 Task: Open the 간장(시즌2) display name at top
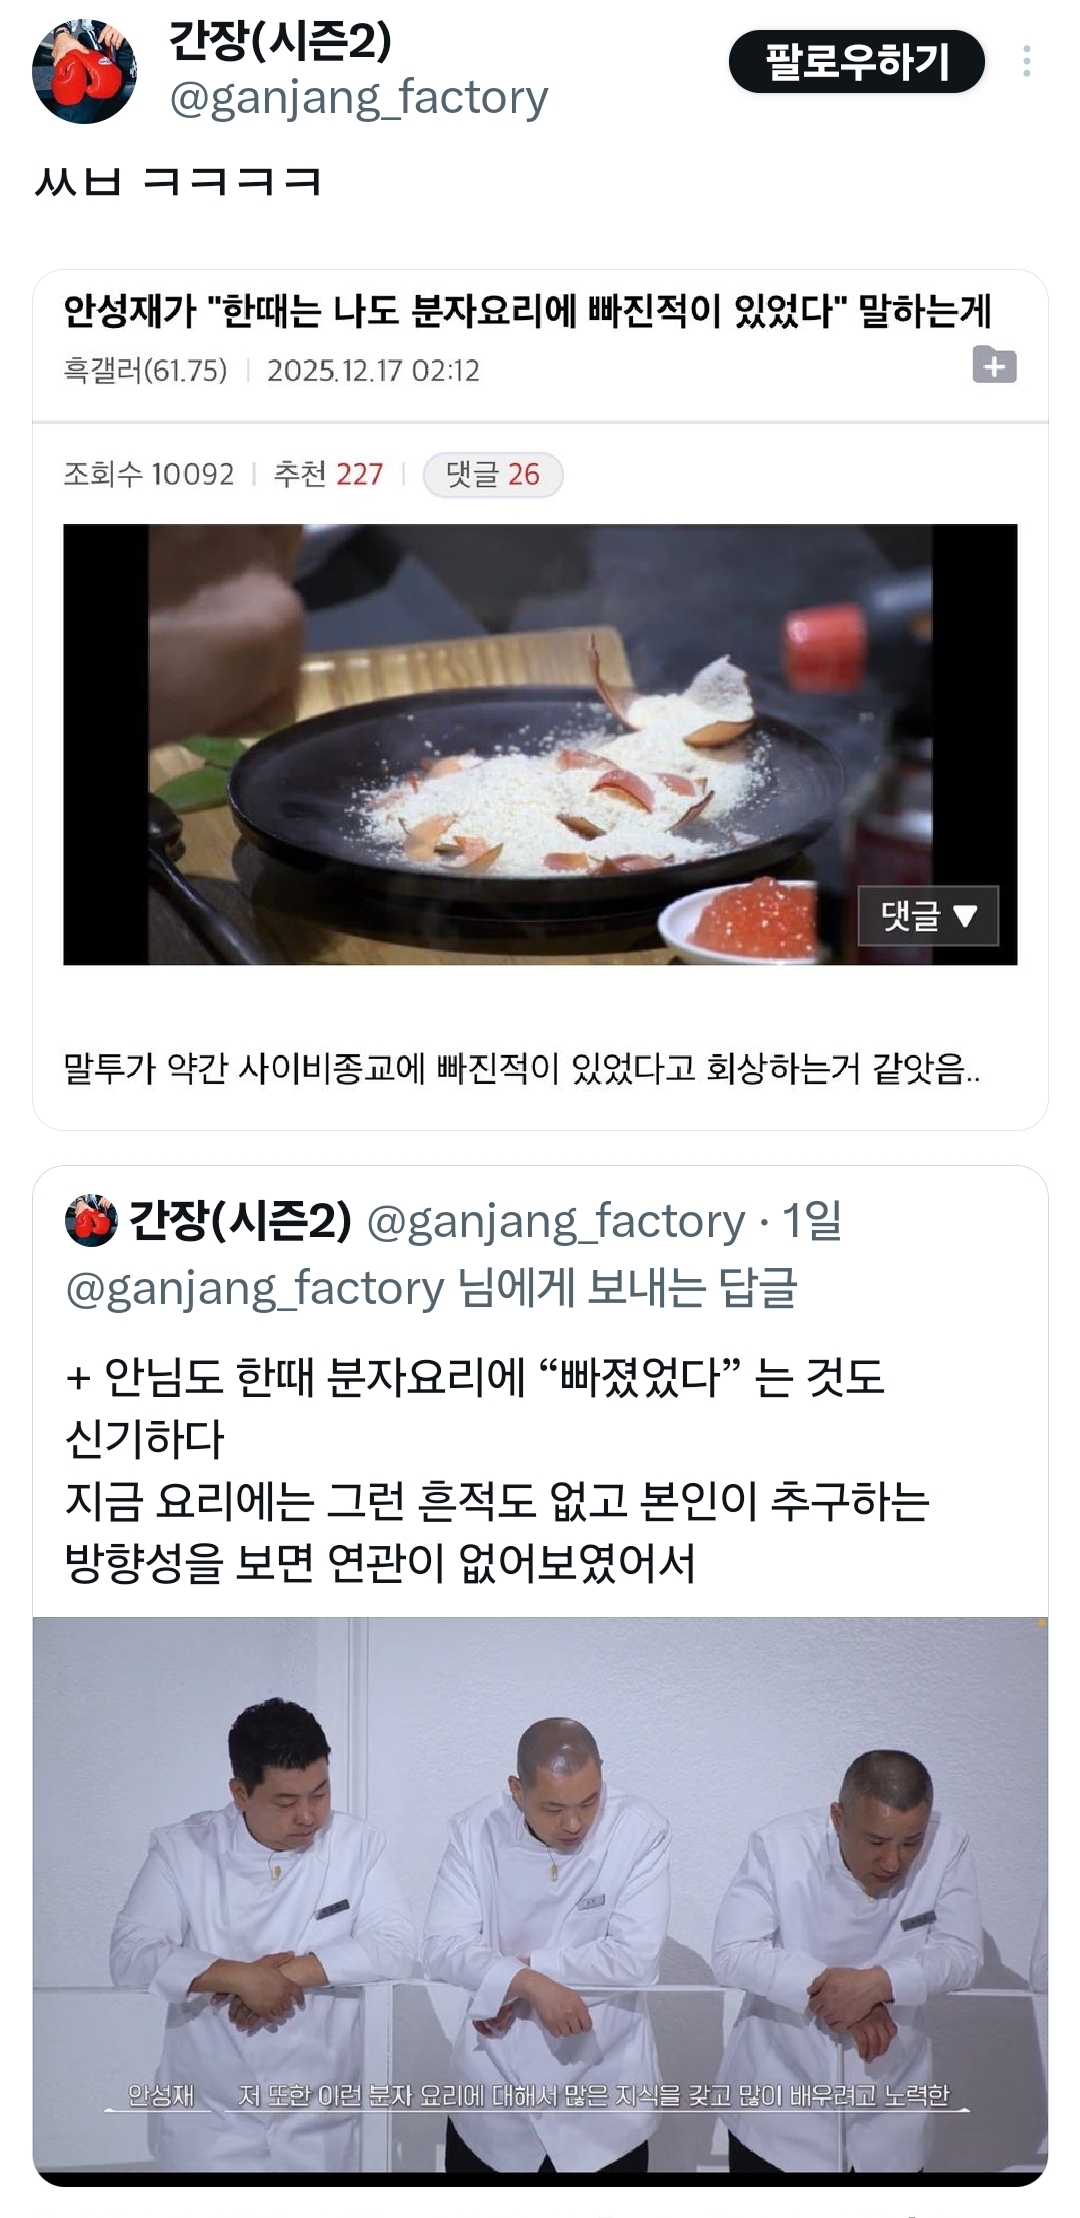[281, 40]
